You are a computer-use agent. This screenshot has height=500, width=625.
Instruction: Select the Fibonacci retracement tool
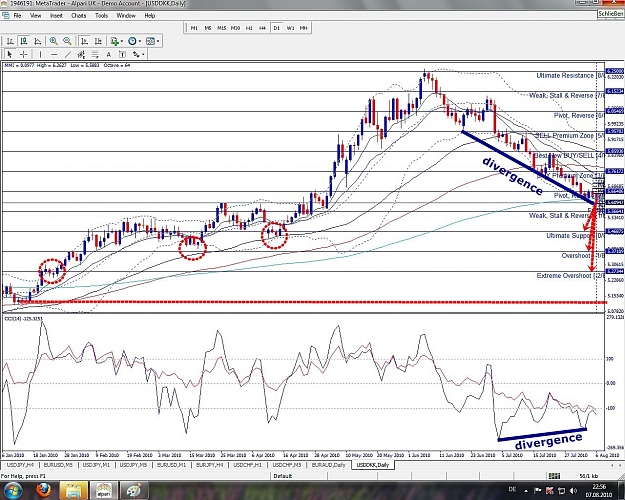pos(95,54)
